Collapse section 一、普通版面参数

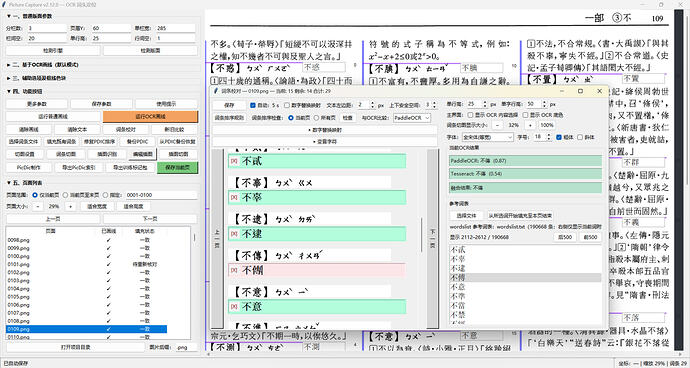(x=8, y=16)
